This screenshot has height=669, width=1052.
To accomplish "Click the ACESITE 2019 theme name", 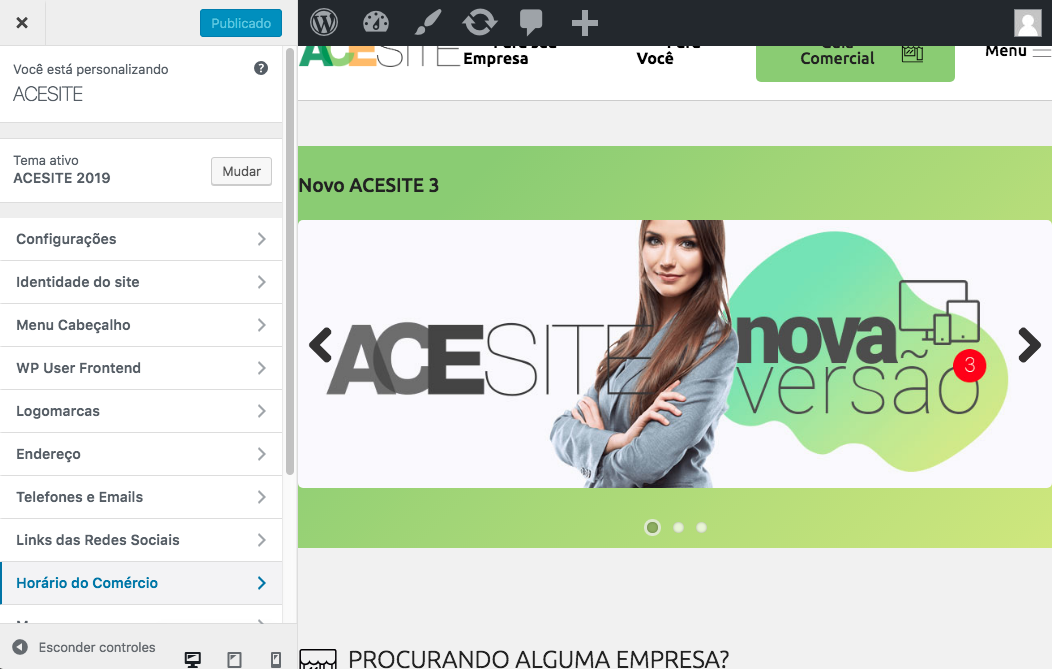I will click(x=62, y=178).
